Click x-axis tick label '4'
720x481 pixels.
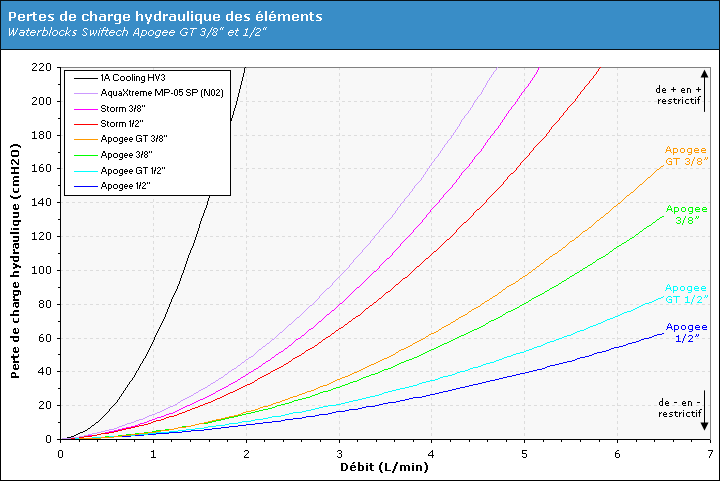[432, 454]
